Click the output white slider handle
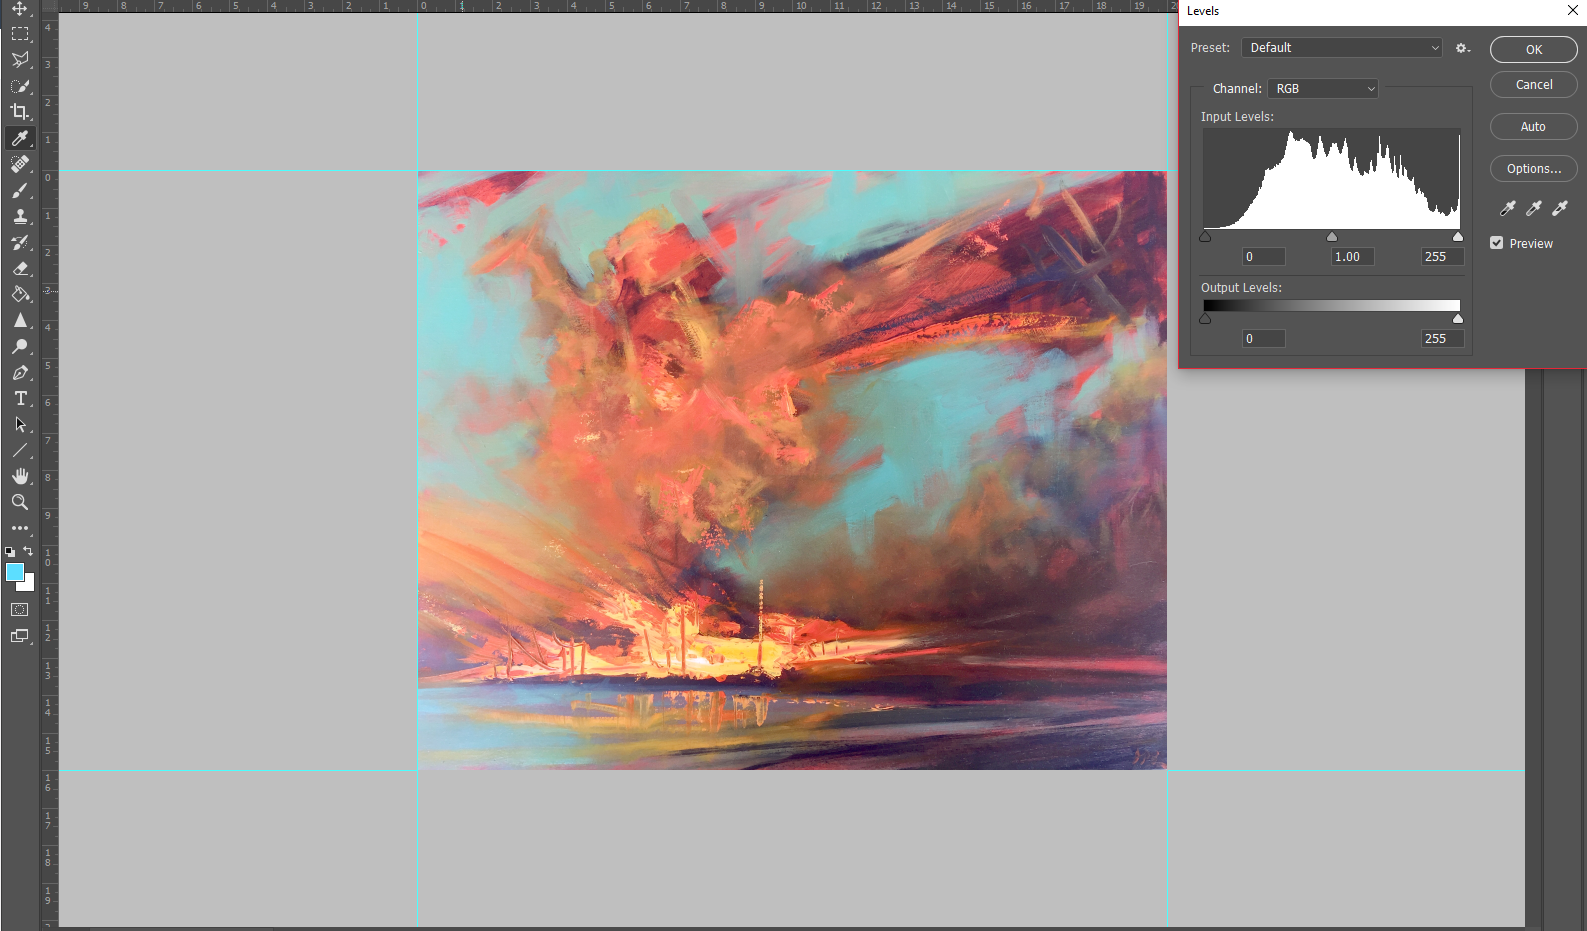The width and height of the screenshot is (1587, 931). pos(1458,319)
